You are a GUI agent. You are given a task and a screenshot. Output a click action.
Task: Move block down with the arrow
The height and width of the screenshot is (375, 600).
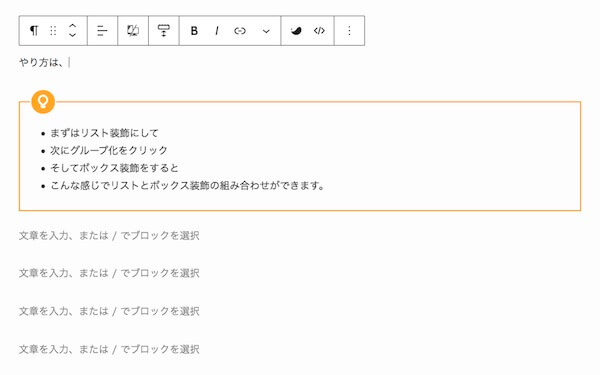coord(72,35)
